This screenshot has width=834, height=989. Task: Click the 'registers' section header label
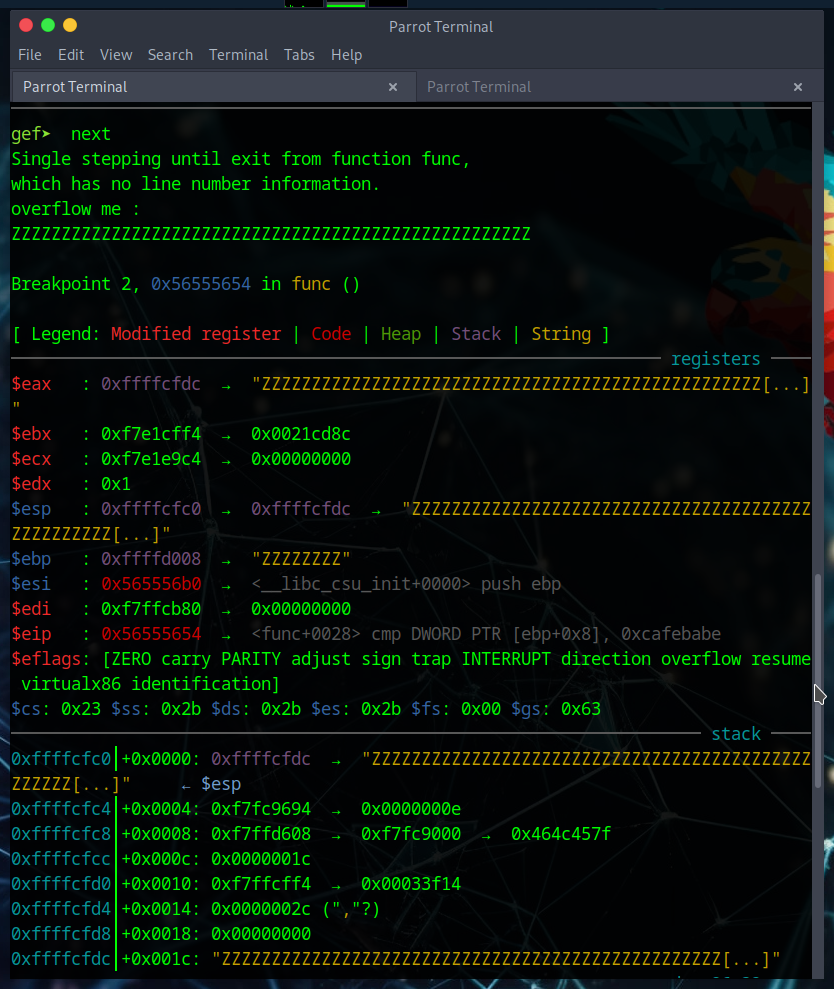[715, 359]
